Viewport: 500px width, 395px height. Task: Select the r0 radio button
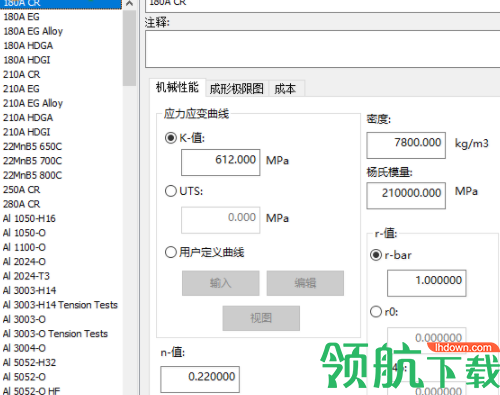(x=376, y=312)
